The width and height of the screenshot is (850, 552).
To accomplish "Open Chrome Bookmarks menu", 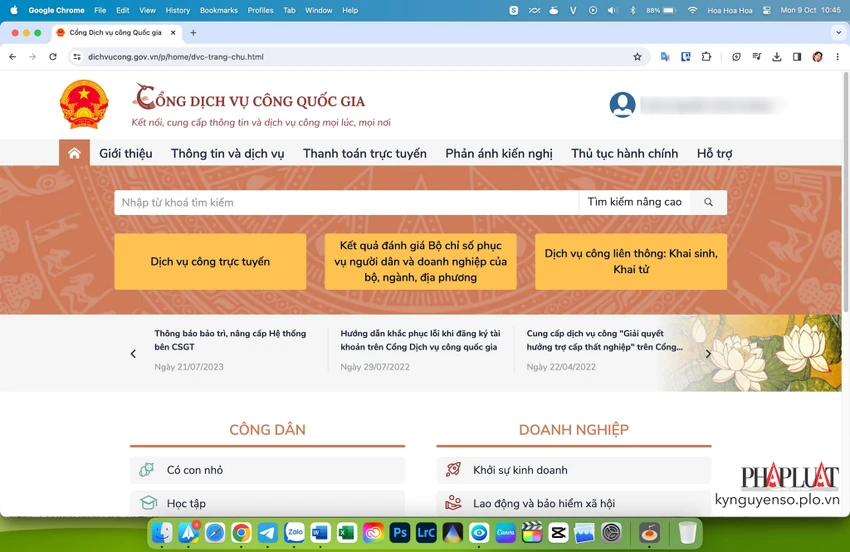I will 218,10.
